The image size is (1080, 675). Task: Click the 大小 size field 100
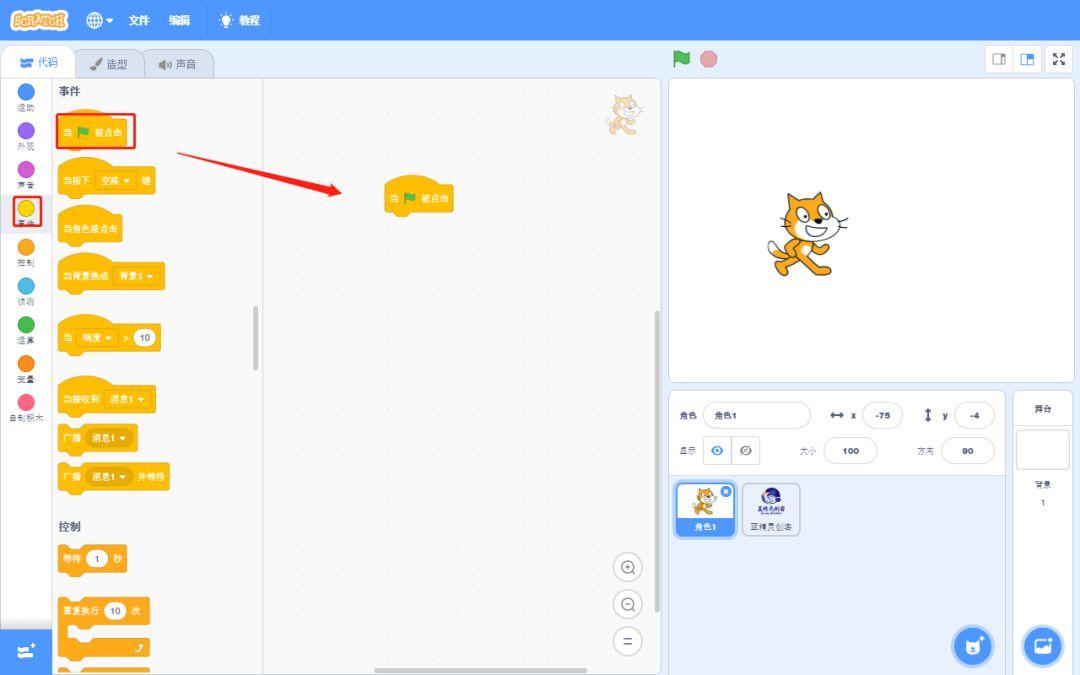(851, 450)
